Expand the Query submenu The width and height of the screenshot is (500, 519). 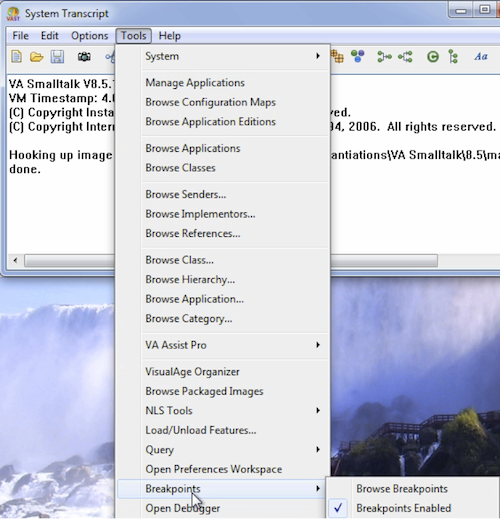click(x=222, y=450)
